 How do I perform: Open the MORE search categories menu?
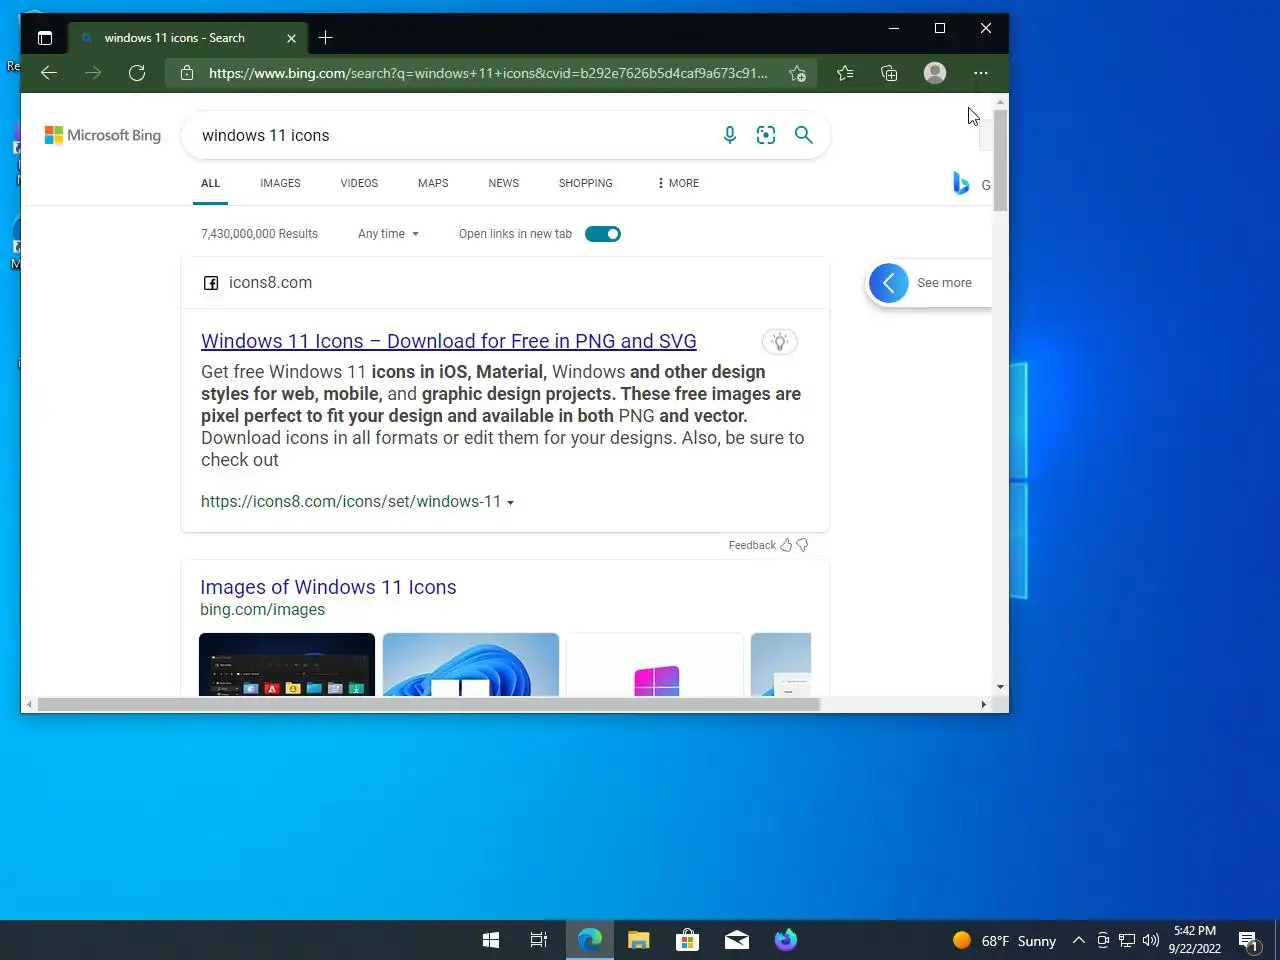tap(678, 183)
